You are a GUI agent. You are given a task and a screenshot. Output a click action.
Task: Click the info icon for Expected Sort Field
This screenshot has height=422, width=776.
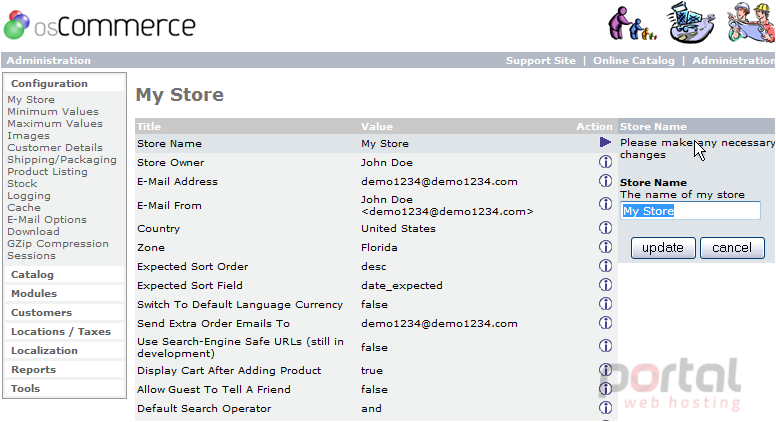point(605,284)
